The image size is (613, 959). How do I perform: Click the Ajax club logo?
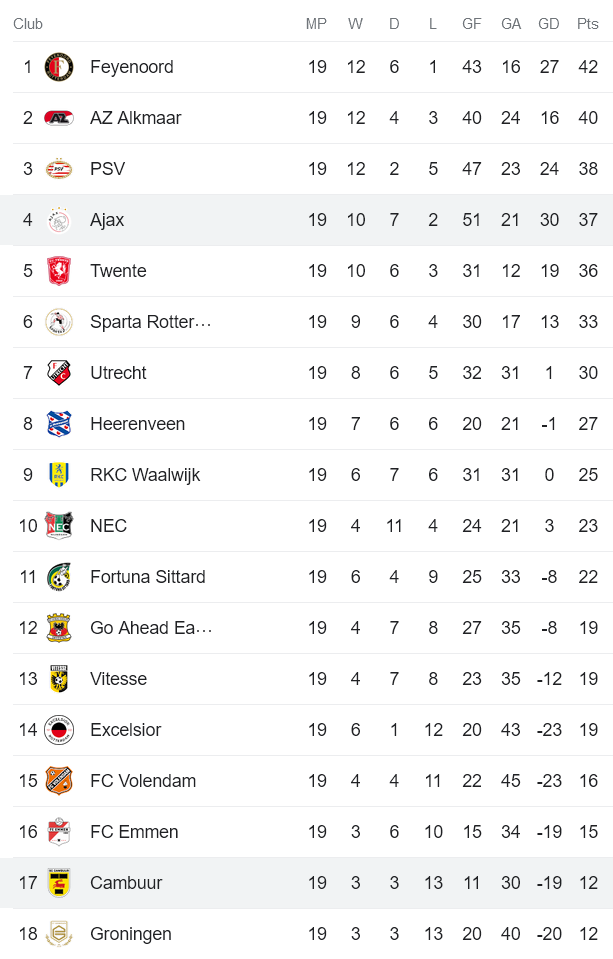tap(59, 220)
